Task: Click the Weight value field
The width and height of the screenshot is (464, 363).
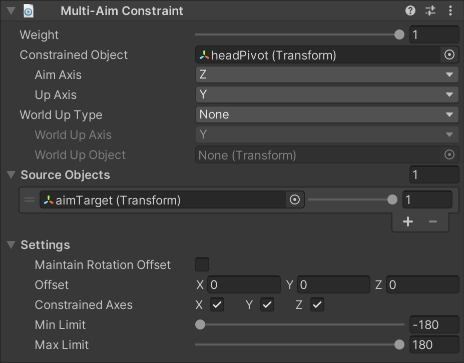Action: 434,35
